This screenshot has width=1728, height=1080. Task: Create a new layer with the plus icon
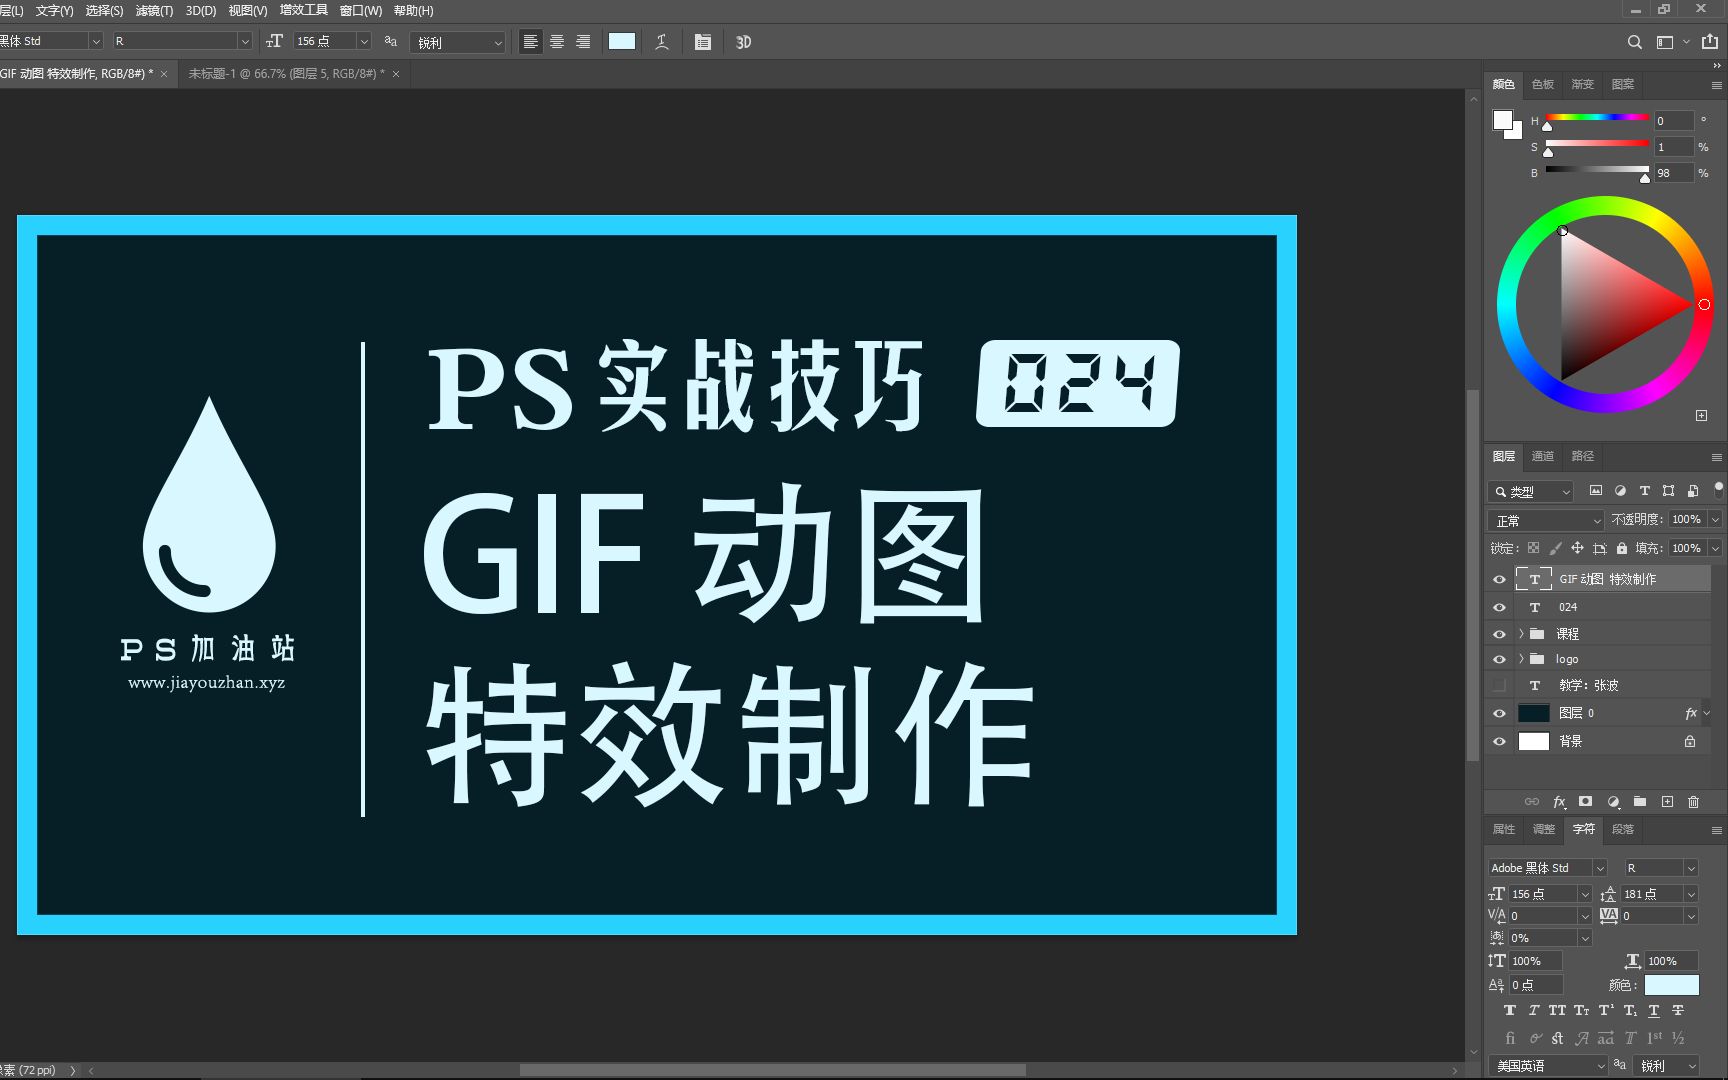pyautogui.click(x=1667, y=802)
